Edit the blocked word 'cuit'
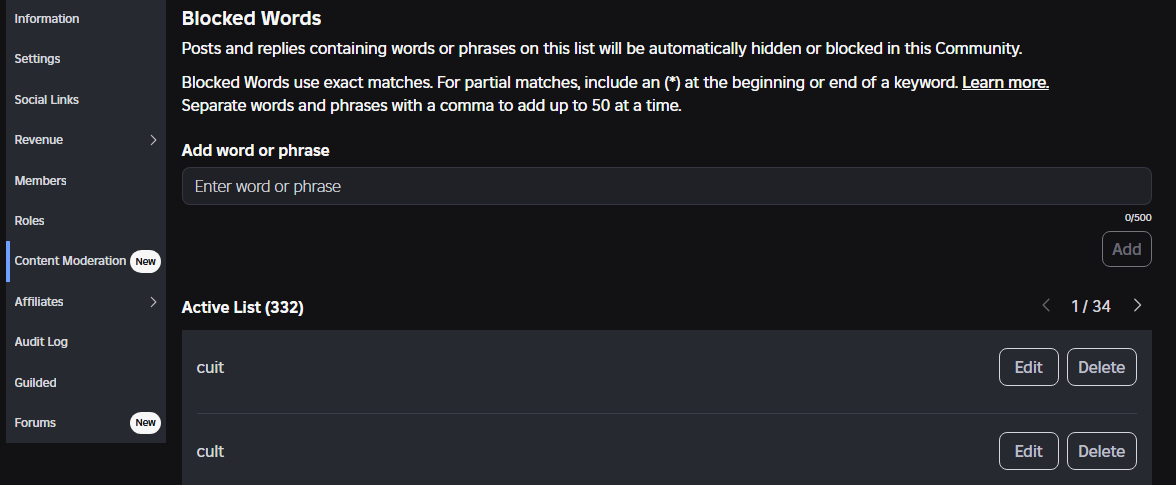The image size is (1176, 485). (x=1028, y=367)
